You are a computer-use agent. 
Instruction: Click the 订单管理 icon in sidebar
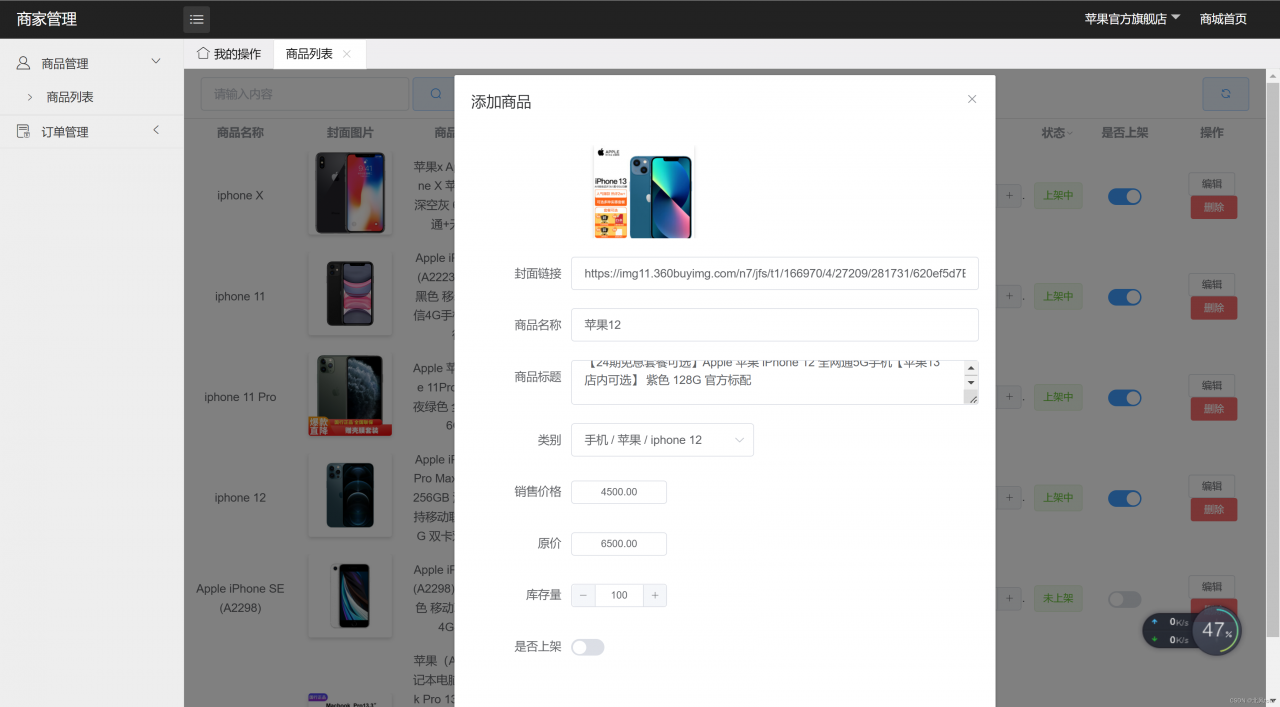click(x=24, y=132)
